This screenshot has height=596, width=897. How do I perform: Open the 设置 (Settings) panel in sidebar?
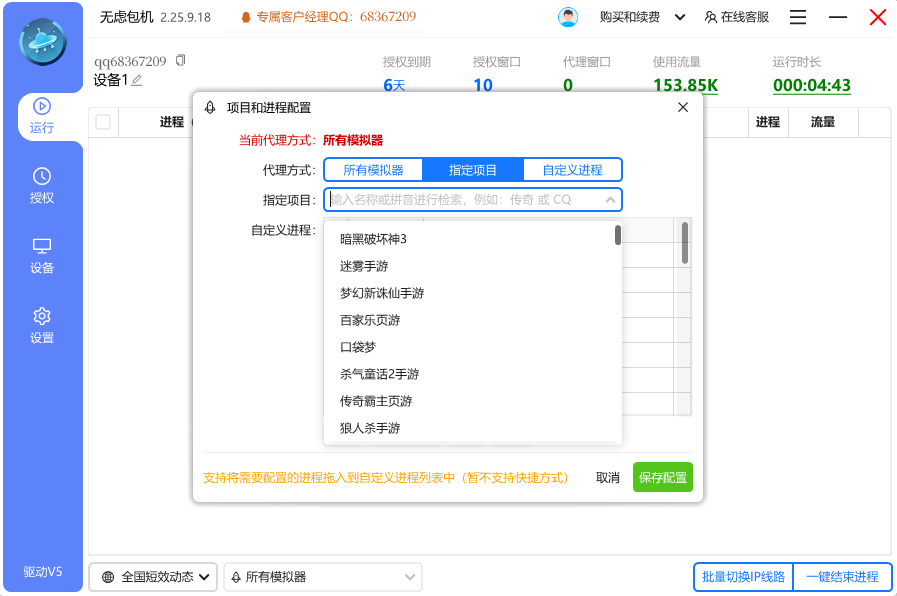point(41,328)
